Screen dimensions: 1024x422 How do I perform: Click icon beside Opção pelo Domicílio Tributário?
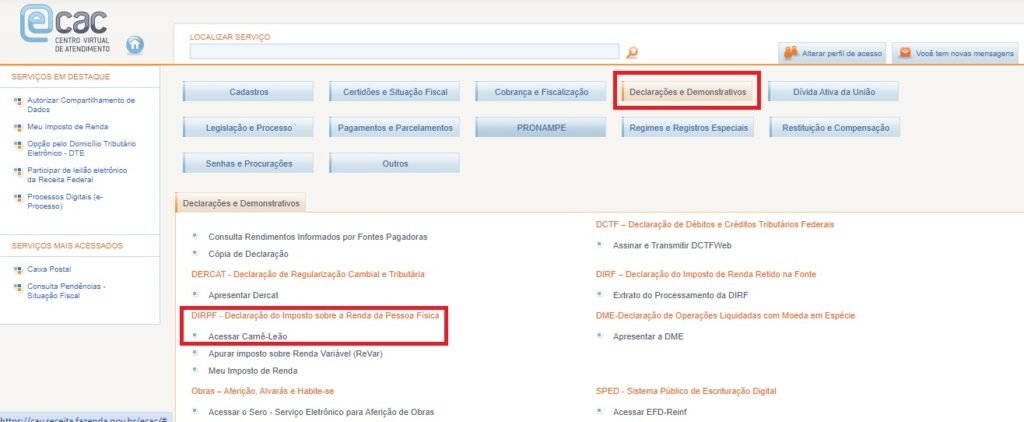[18, 144]
